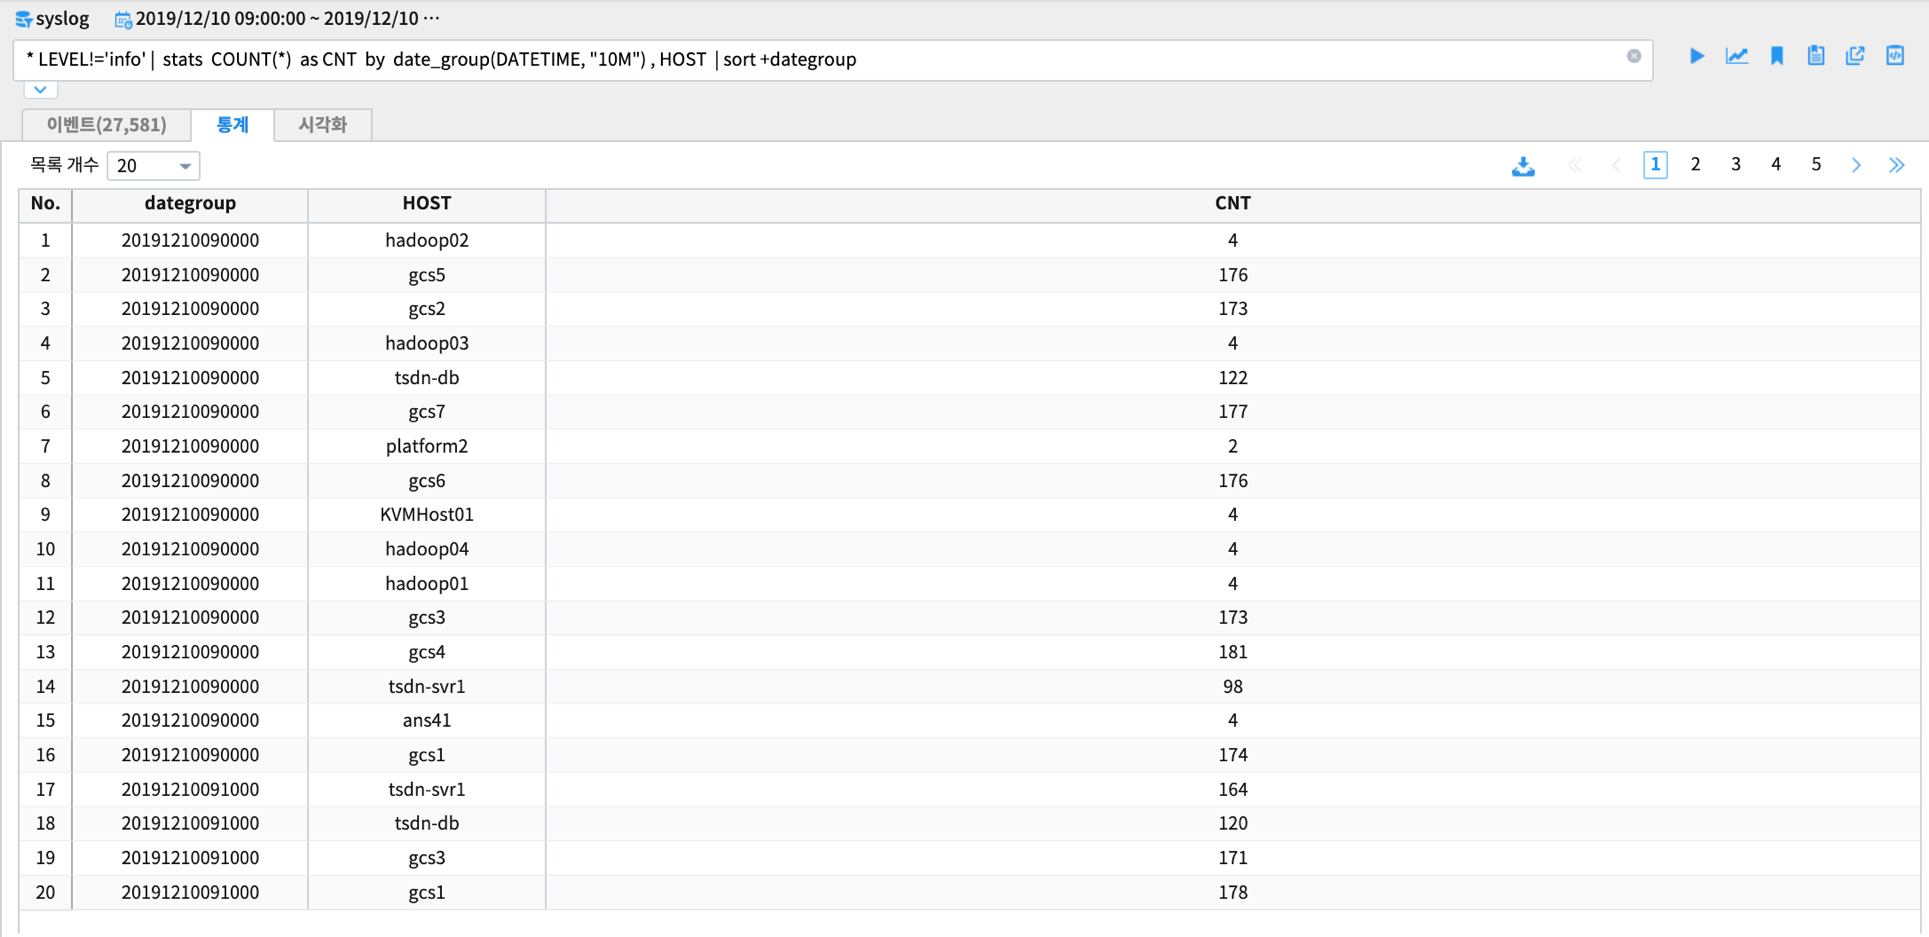This screenshot has height=937, width=1929.
Task: Click the date range 2019/12/10 09:00:00 text
Action: (288, 19)
